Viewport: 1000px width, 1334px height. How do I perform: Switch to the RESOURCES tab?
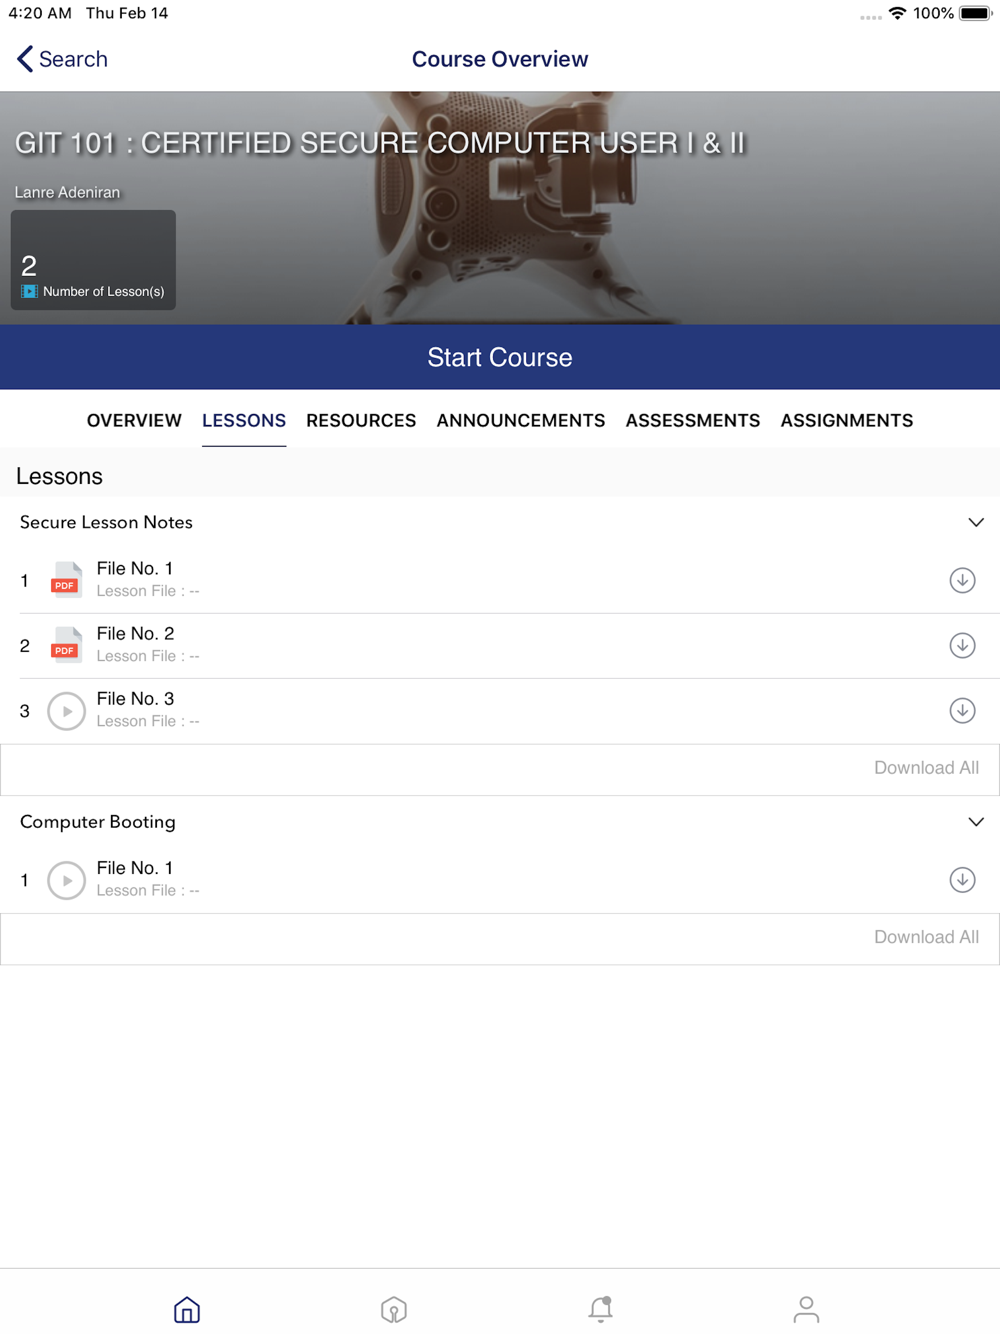click(x=361, y=421)
